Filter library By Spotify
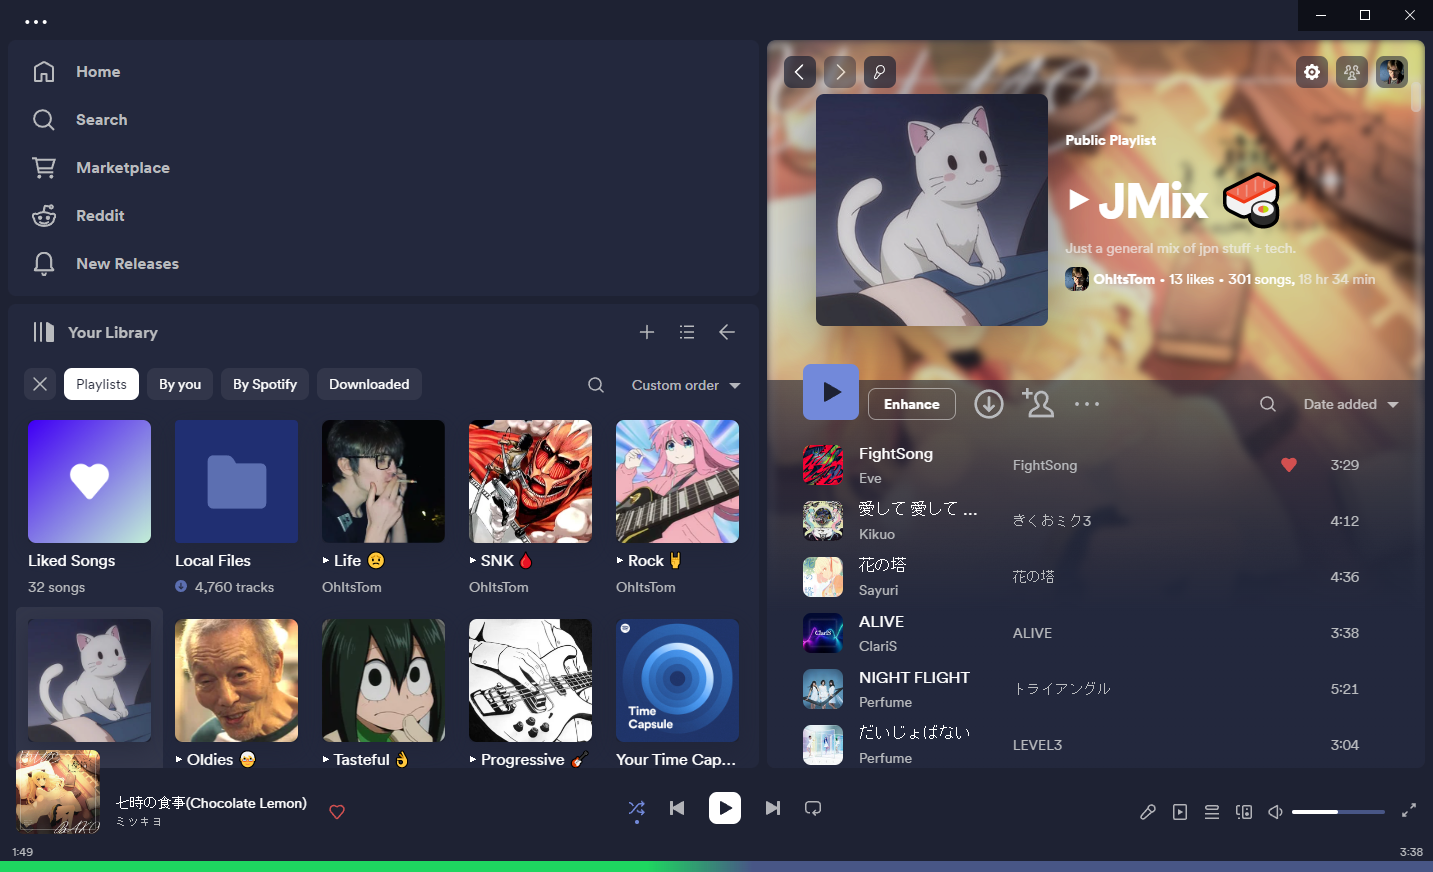This screenshot has width=1433, height=872. coord(265,384)
